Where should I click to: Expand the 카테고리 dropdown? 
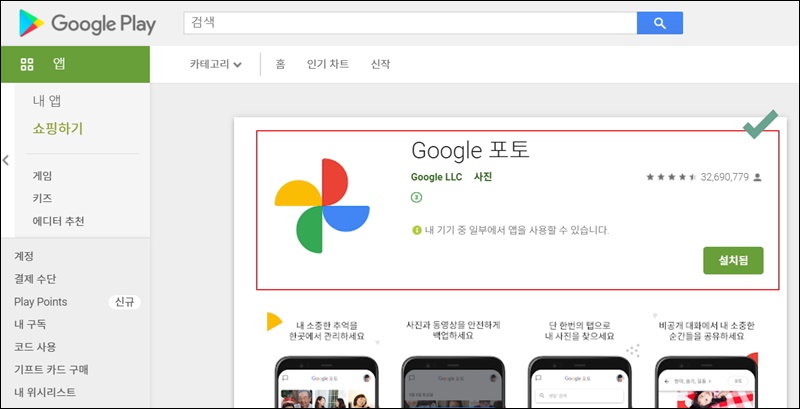(x=216, y=64)
